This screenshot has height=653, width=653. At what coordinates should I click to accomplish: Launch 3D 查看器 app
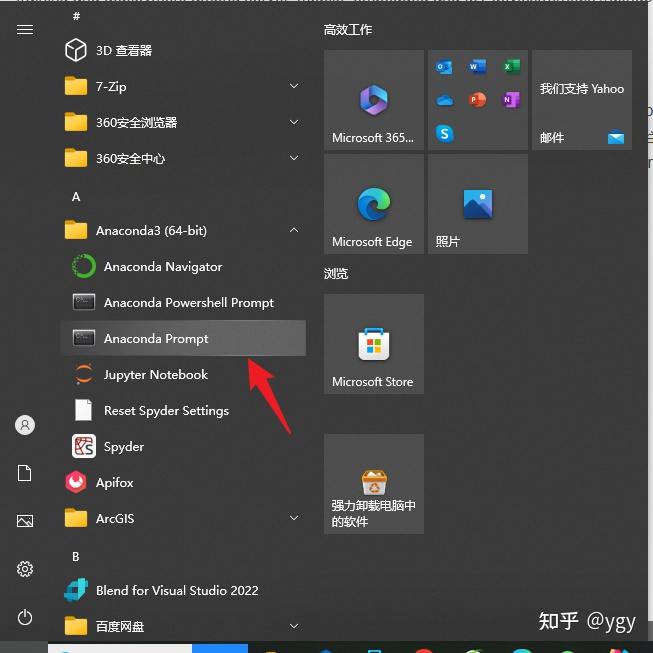pyautogui.click(x=183, y=50)
